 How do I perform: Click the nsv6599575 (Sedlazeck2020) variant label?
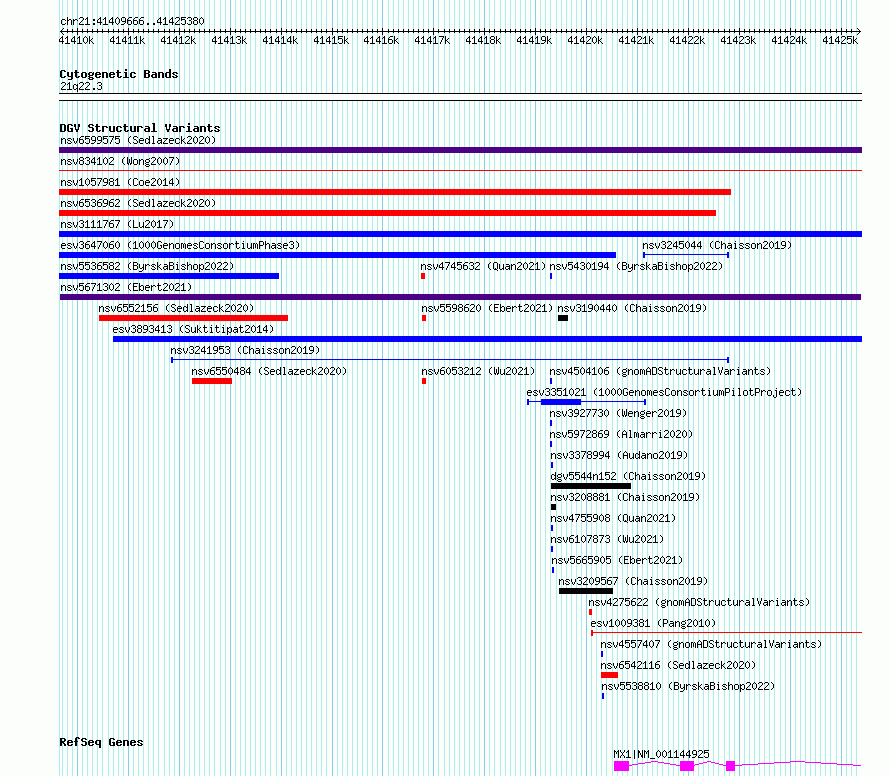pyautogui.click(x=138, y=140)
